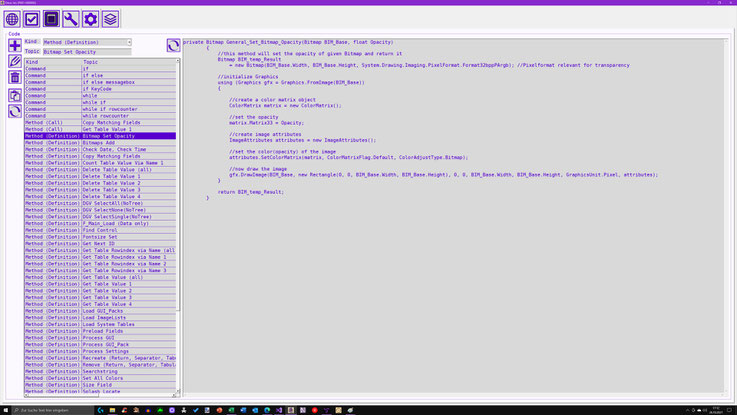
Task: Select the 'Preload Fields' row
Action: coord(100,331)
